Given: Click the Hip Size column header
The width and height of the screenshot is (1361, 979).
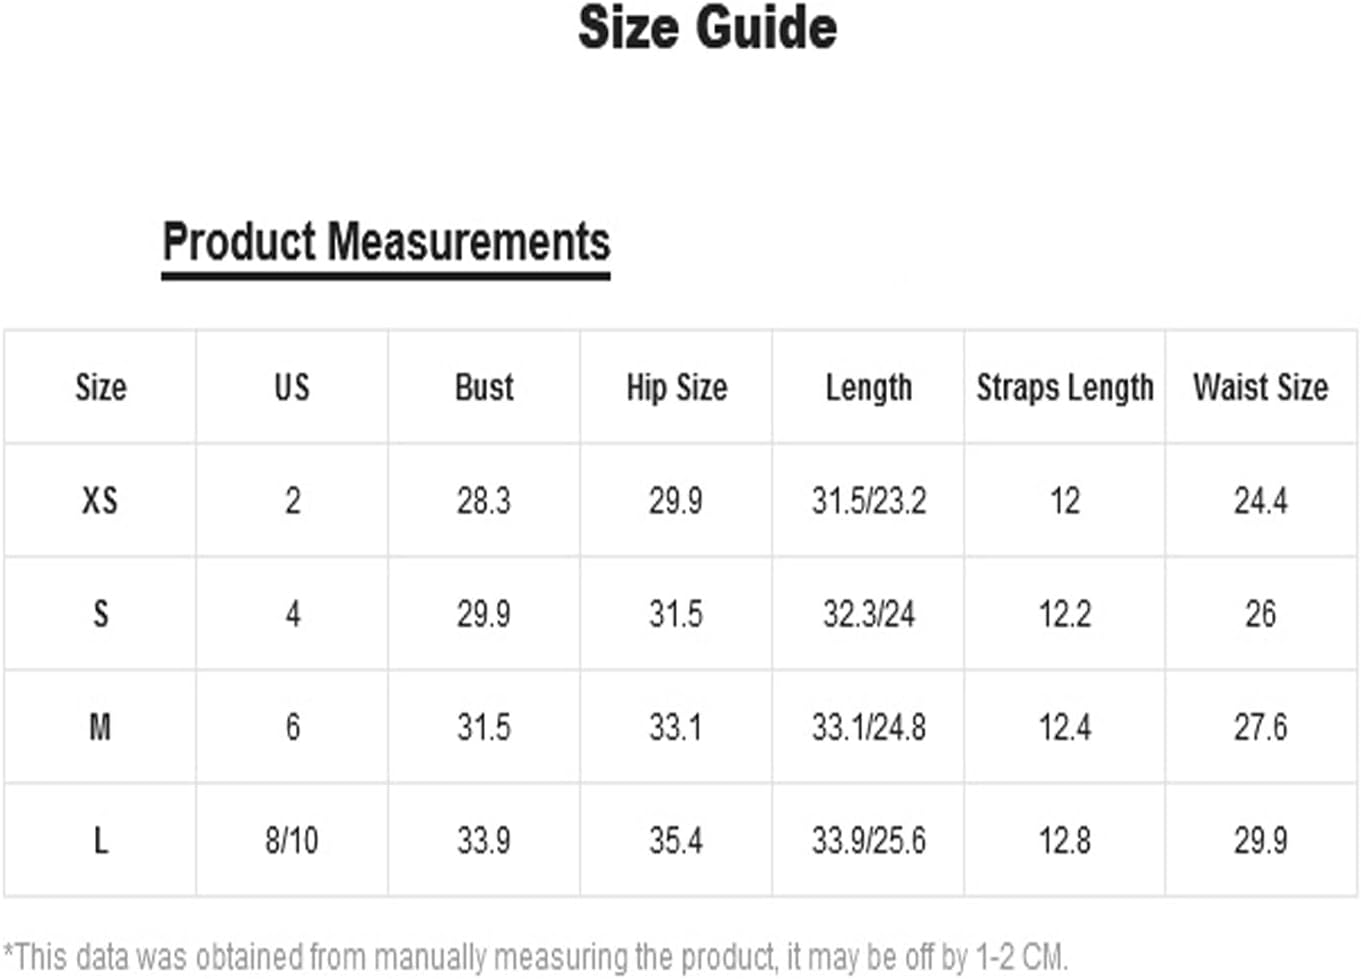Looking at the screenshot, I should pyautogui.click(x=677, y=388).
